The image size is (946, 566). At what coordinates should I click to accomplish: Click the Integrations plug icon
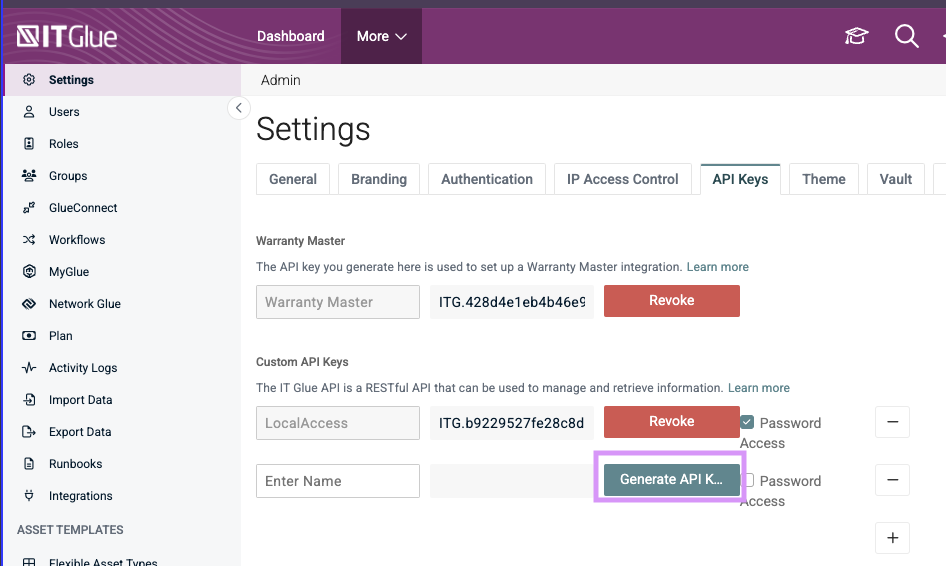[x=29, y=496]
